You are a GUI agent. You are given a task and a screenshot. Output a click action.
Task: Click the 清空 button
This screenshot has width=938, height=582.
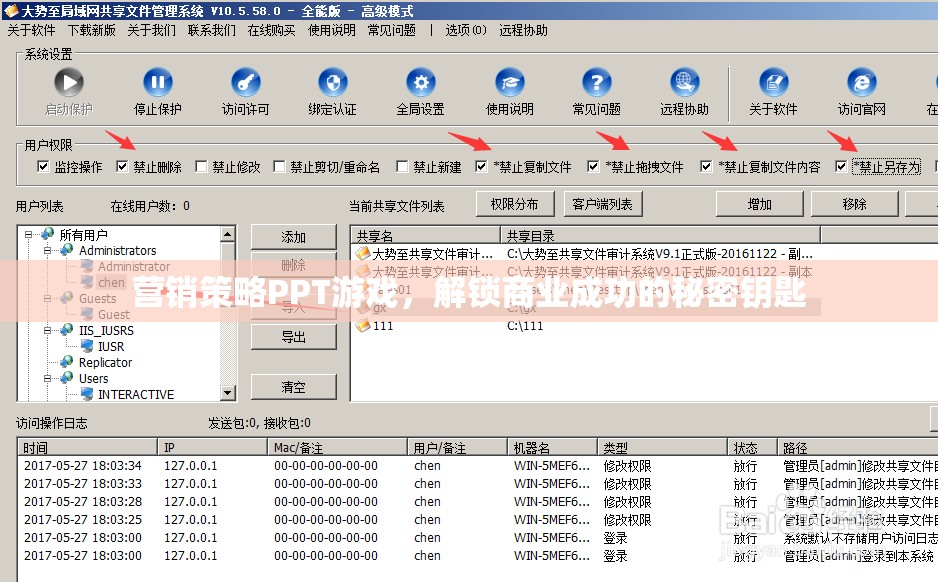[294, 387]
